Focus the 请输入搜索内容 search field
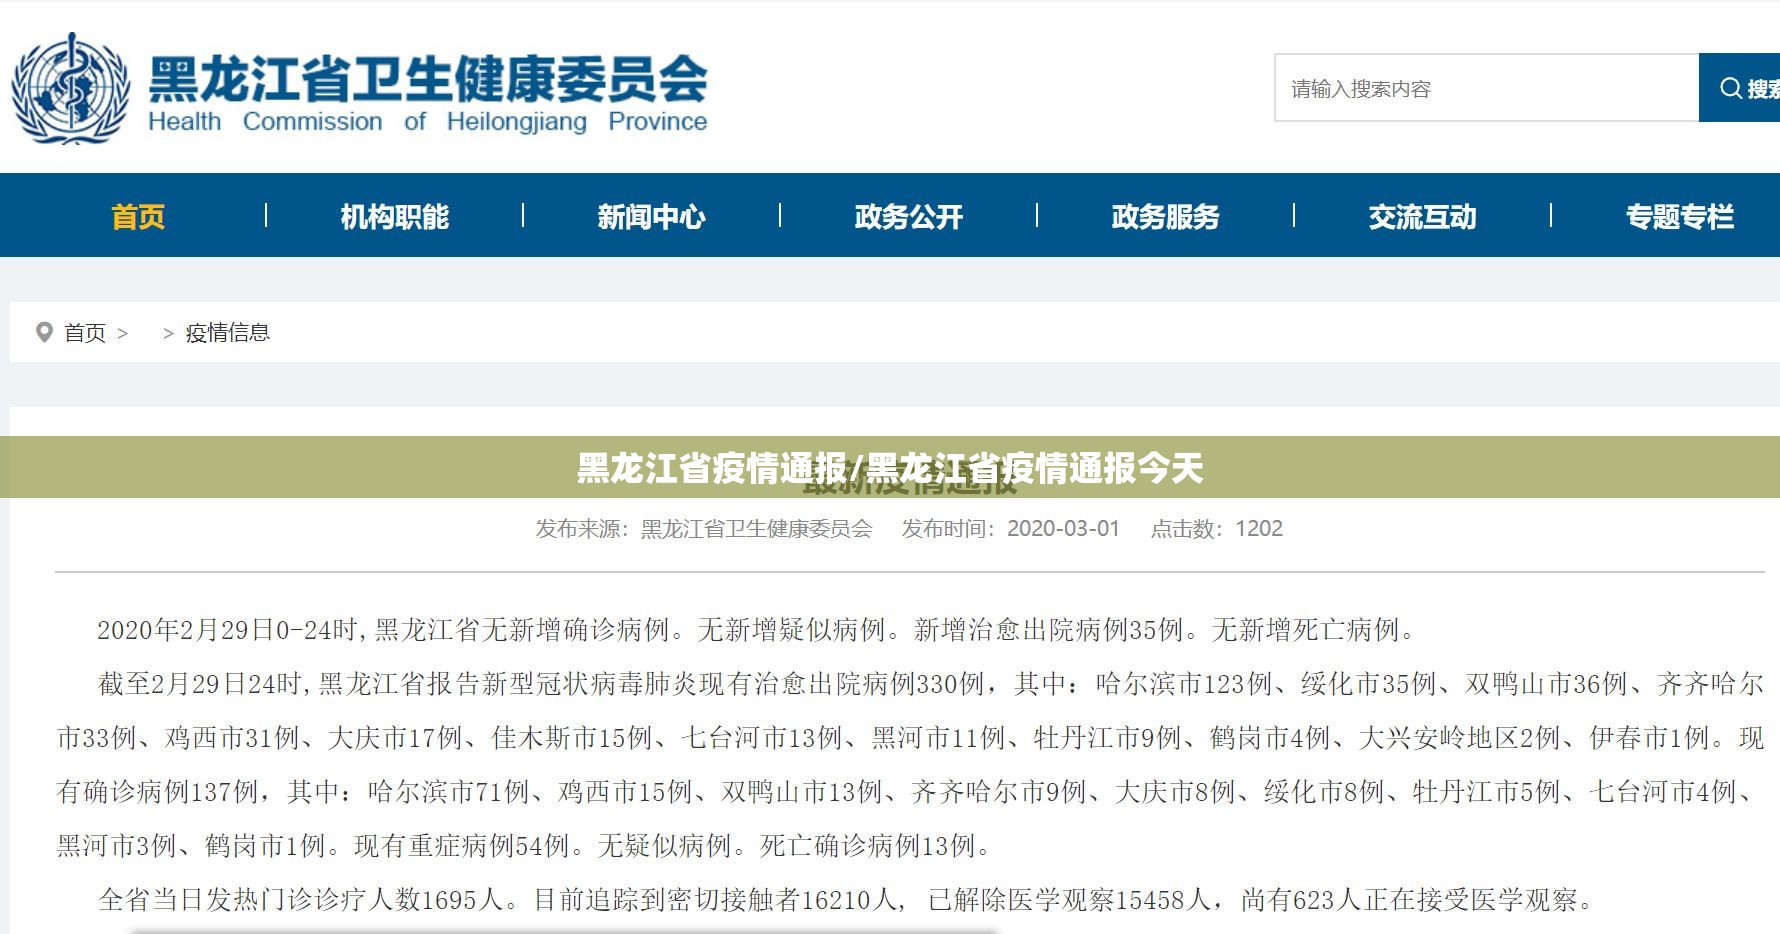 click(1485, 88)
